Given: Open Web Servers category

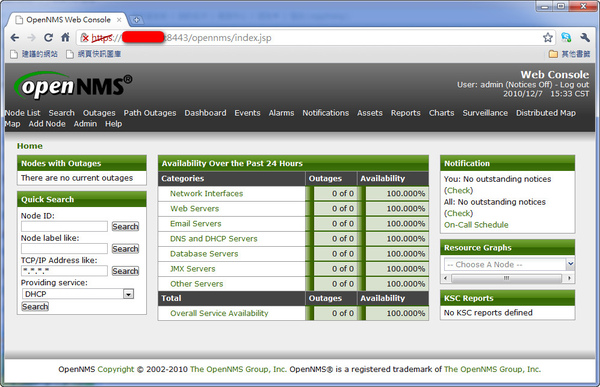Looking at the screenshot, I should 195,209.
